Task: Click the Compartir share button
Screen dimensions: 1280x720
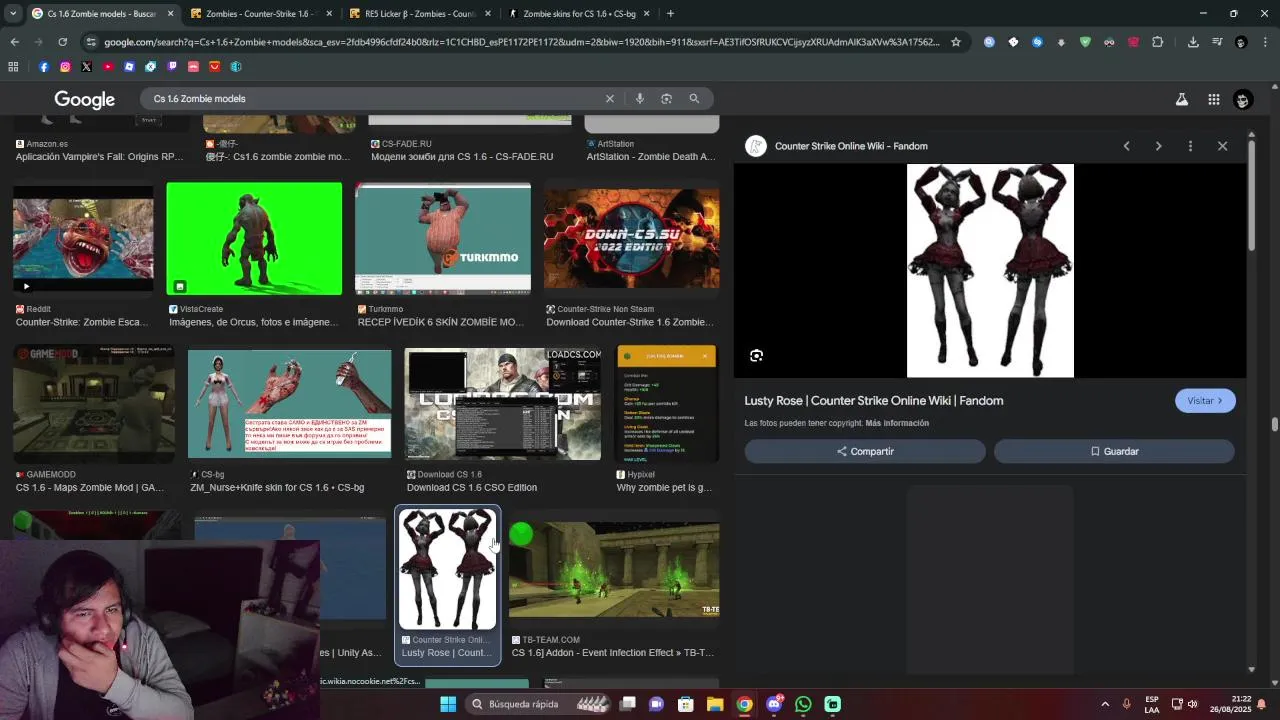Action: click(x=865, y=451)
